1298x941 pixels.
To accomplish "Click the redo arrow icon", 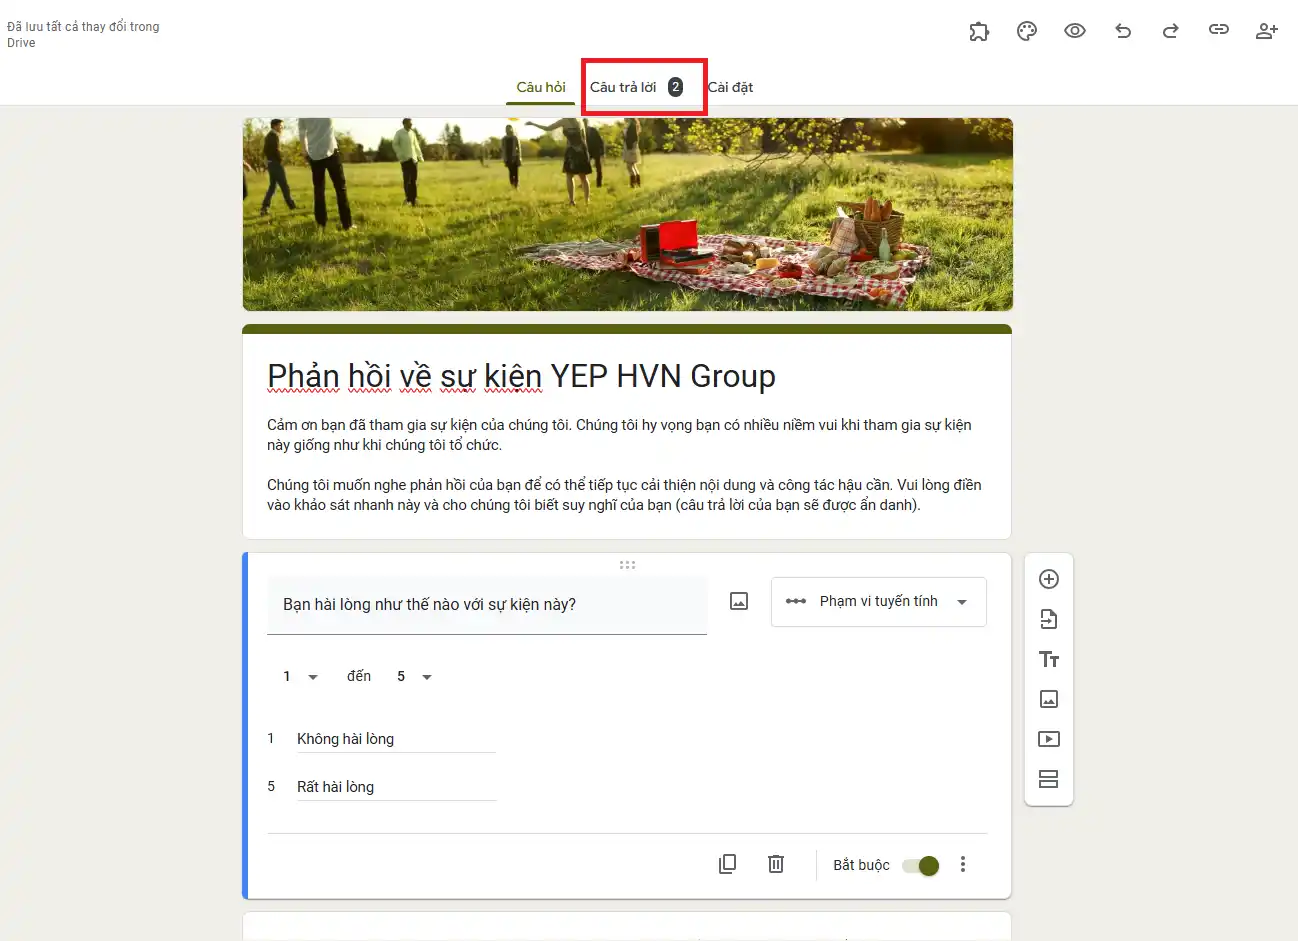I will point(1170,31).
